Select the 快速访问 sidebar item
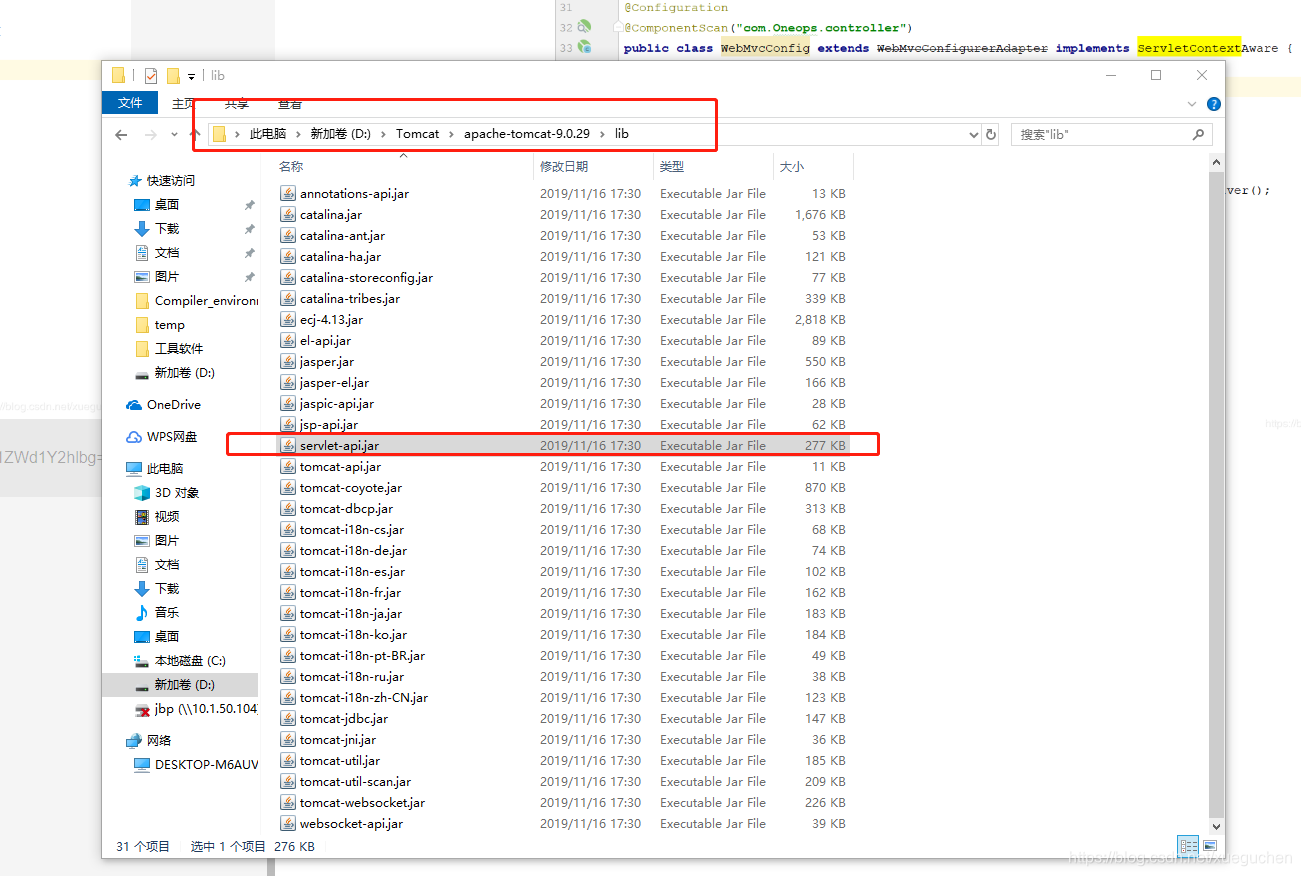 click(x=171, y=181)
